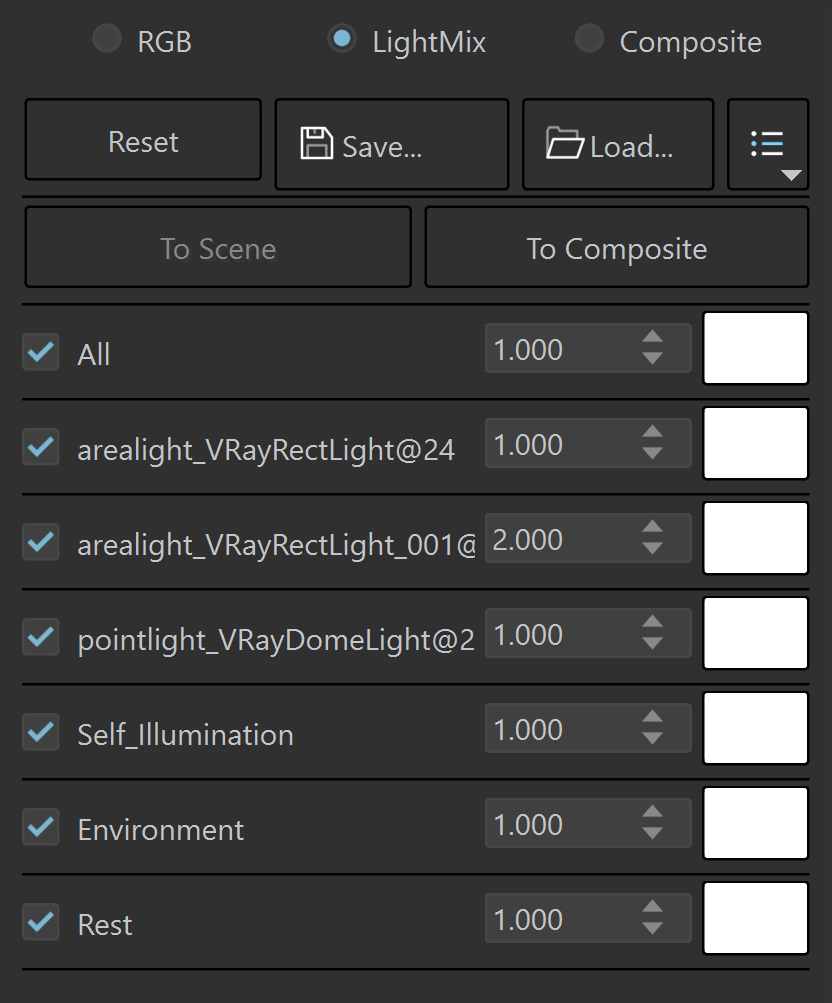Increase the arealight_VRayRectLight_001 intensity with the up arrow
The height and width of the screenshot is (1003, 832).
pos(652,527)
